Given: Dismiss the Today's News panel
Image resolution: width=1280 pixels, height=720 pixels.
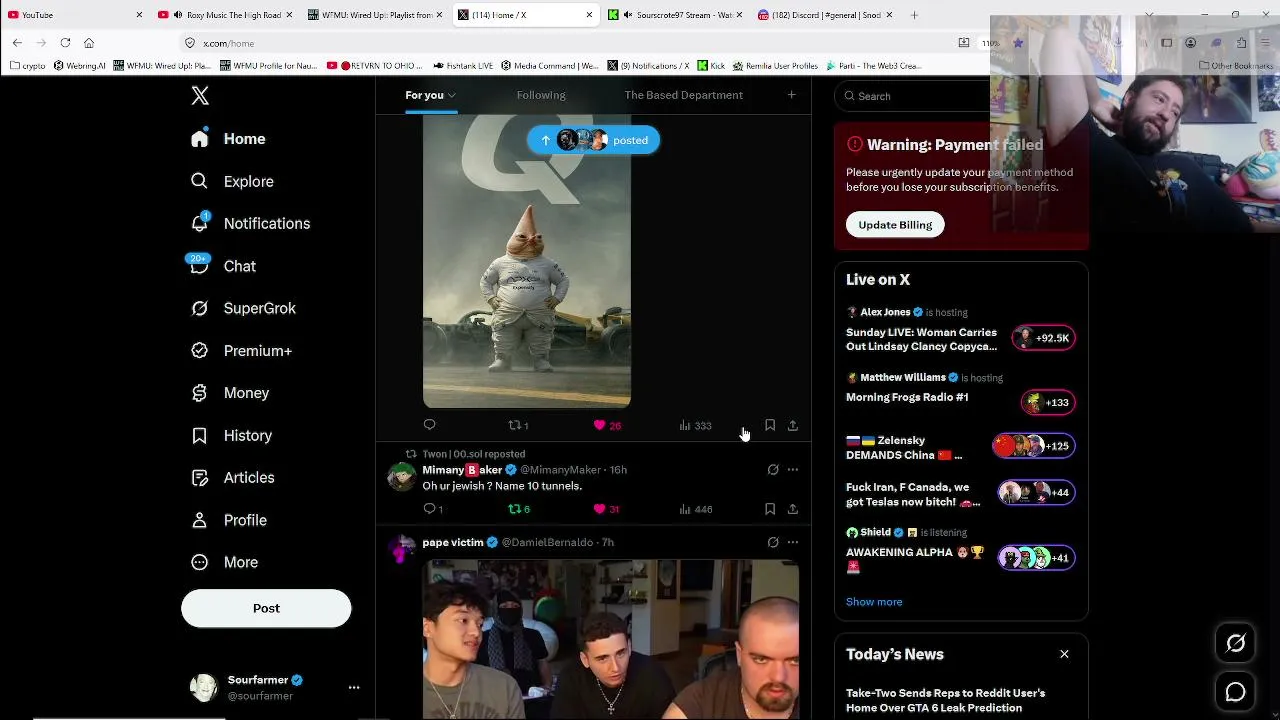Looking at the screenshot, I should pos(1064,654).
